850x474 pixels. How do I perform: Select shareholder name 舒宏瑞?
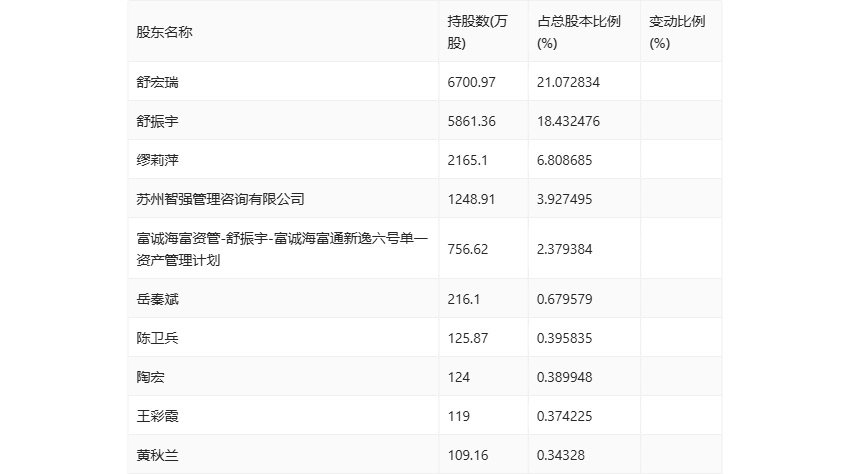157,82
